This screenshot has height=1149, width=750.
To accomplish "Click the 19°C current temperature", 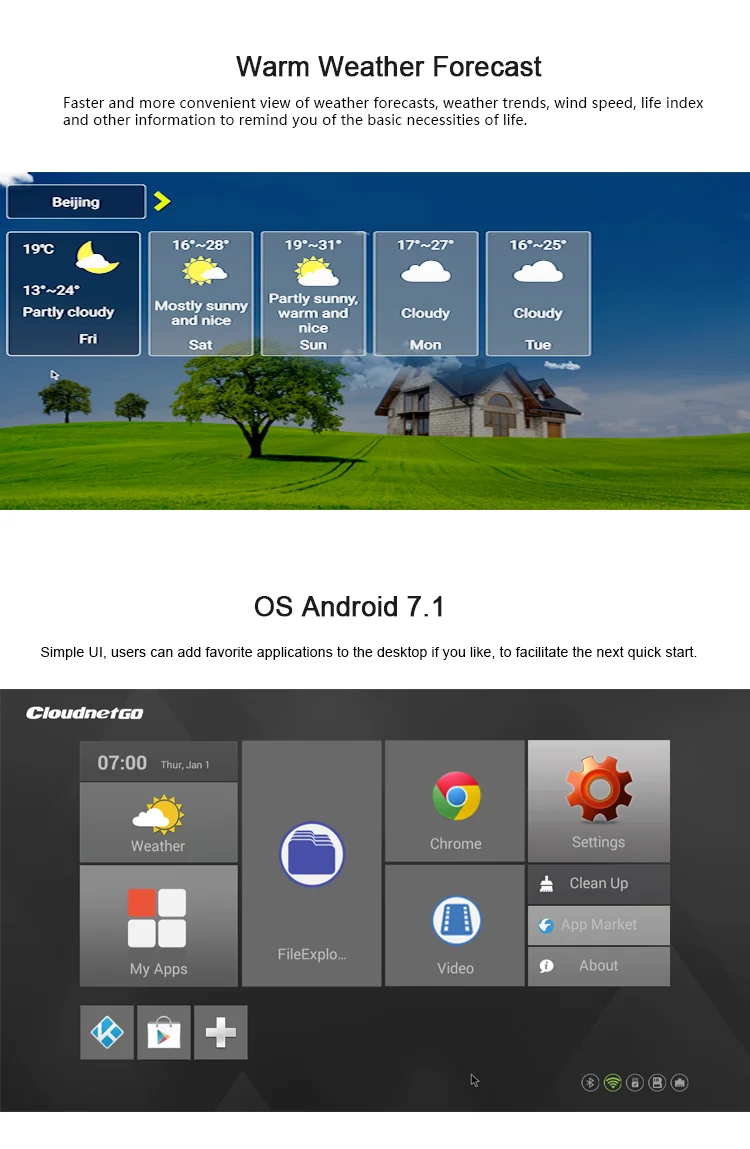I will coord(38,249).
